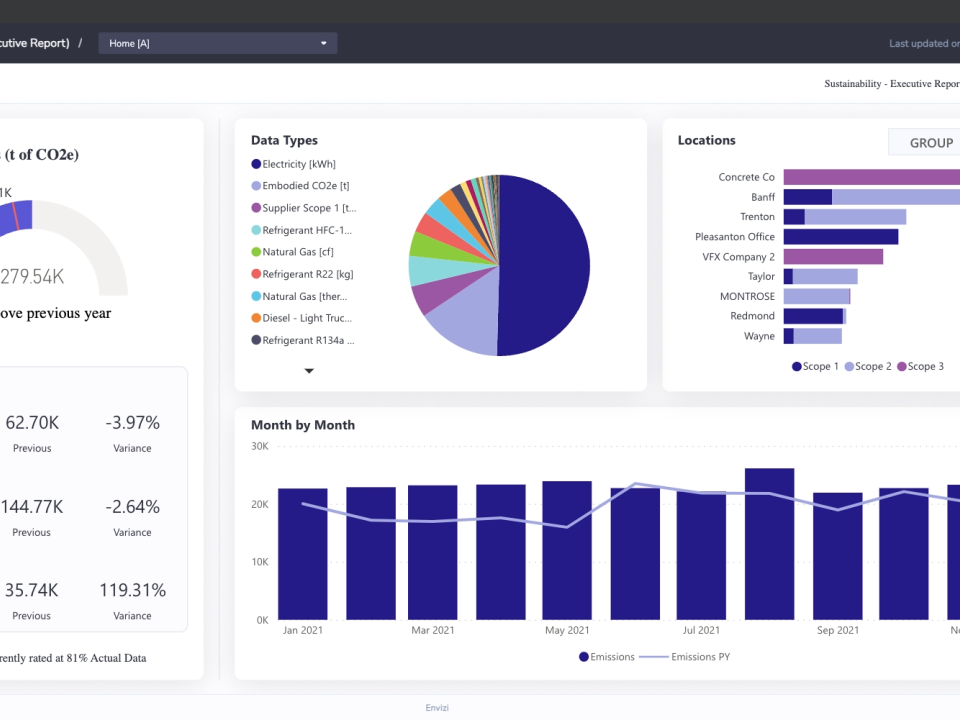
Task: Click the Trenton lavender bar segment
Action: pos(855,217)
